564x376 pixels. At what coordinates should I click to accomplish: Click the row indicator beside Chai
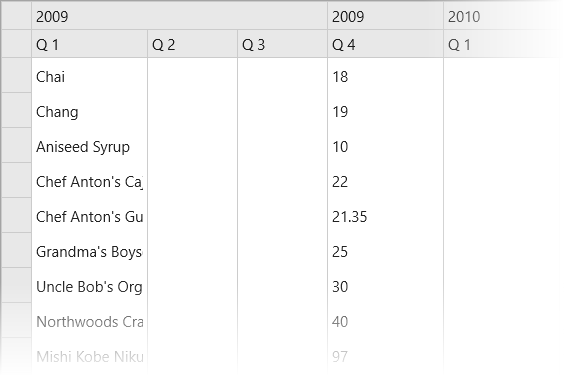[x=17, y=76]
